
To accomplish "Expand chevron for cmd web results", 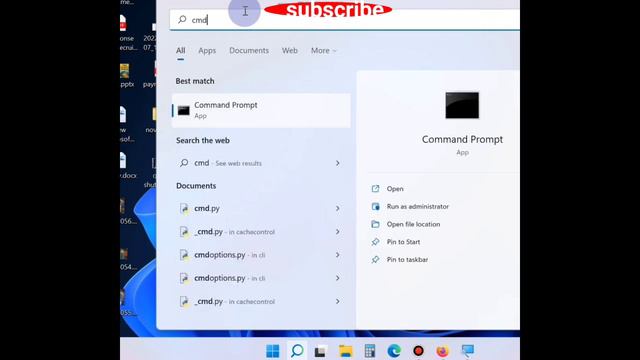I will pos(338,163).
